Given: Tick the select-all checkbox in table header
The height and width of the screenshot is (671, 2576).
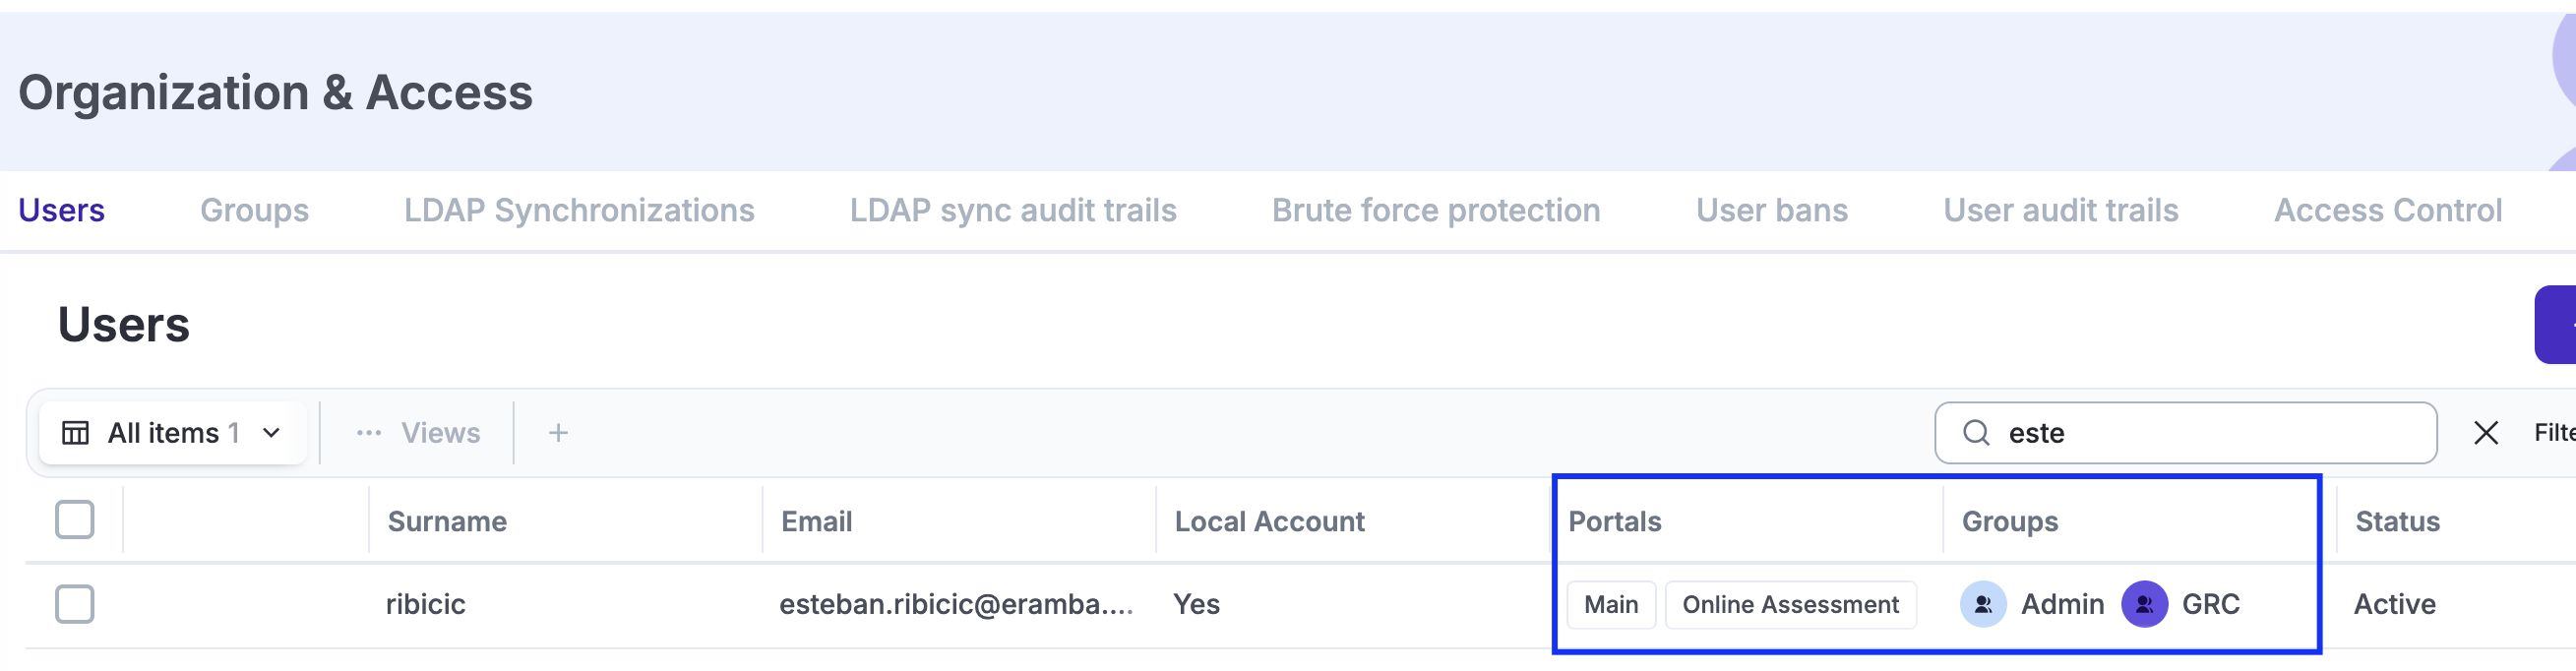Looking at the screenshot, I should tap(75, 520).
